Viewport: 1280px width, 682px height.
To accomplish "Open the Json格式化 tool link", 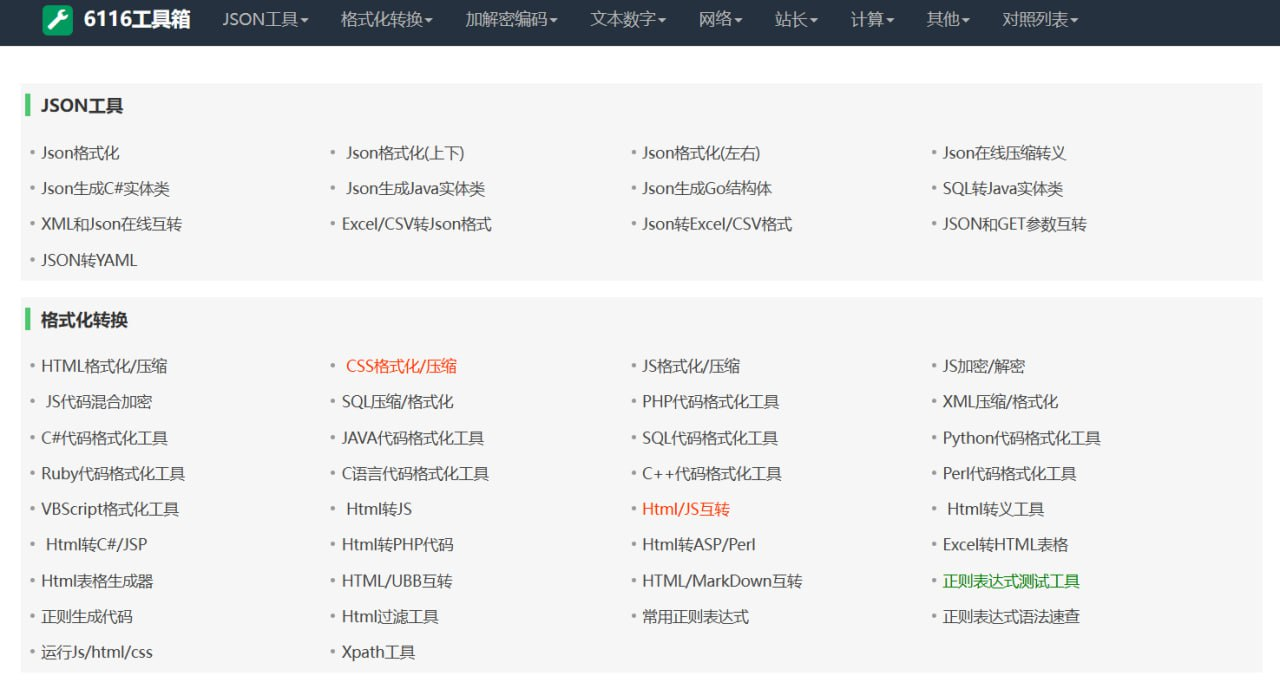I will [80, 153].
